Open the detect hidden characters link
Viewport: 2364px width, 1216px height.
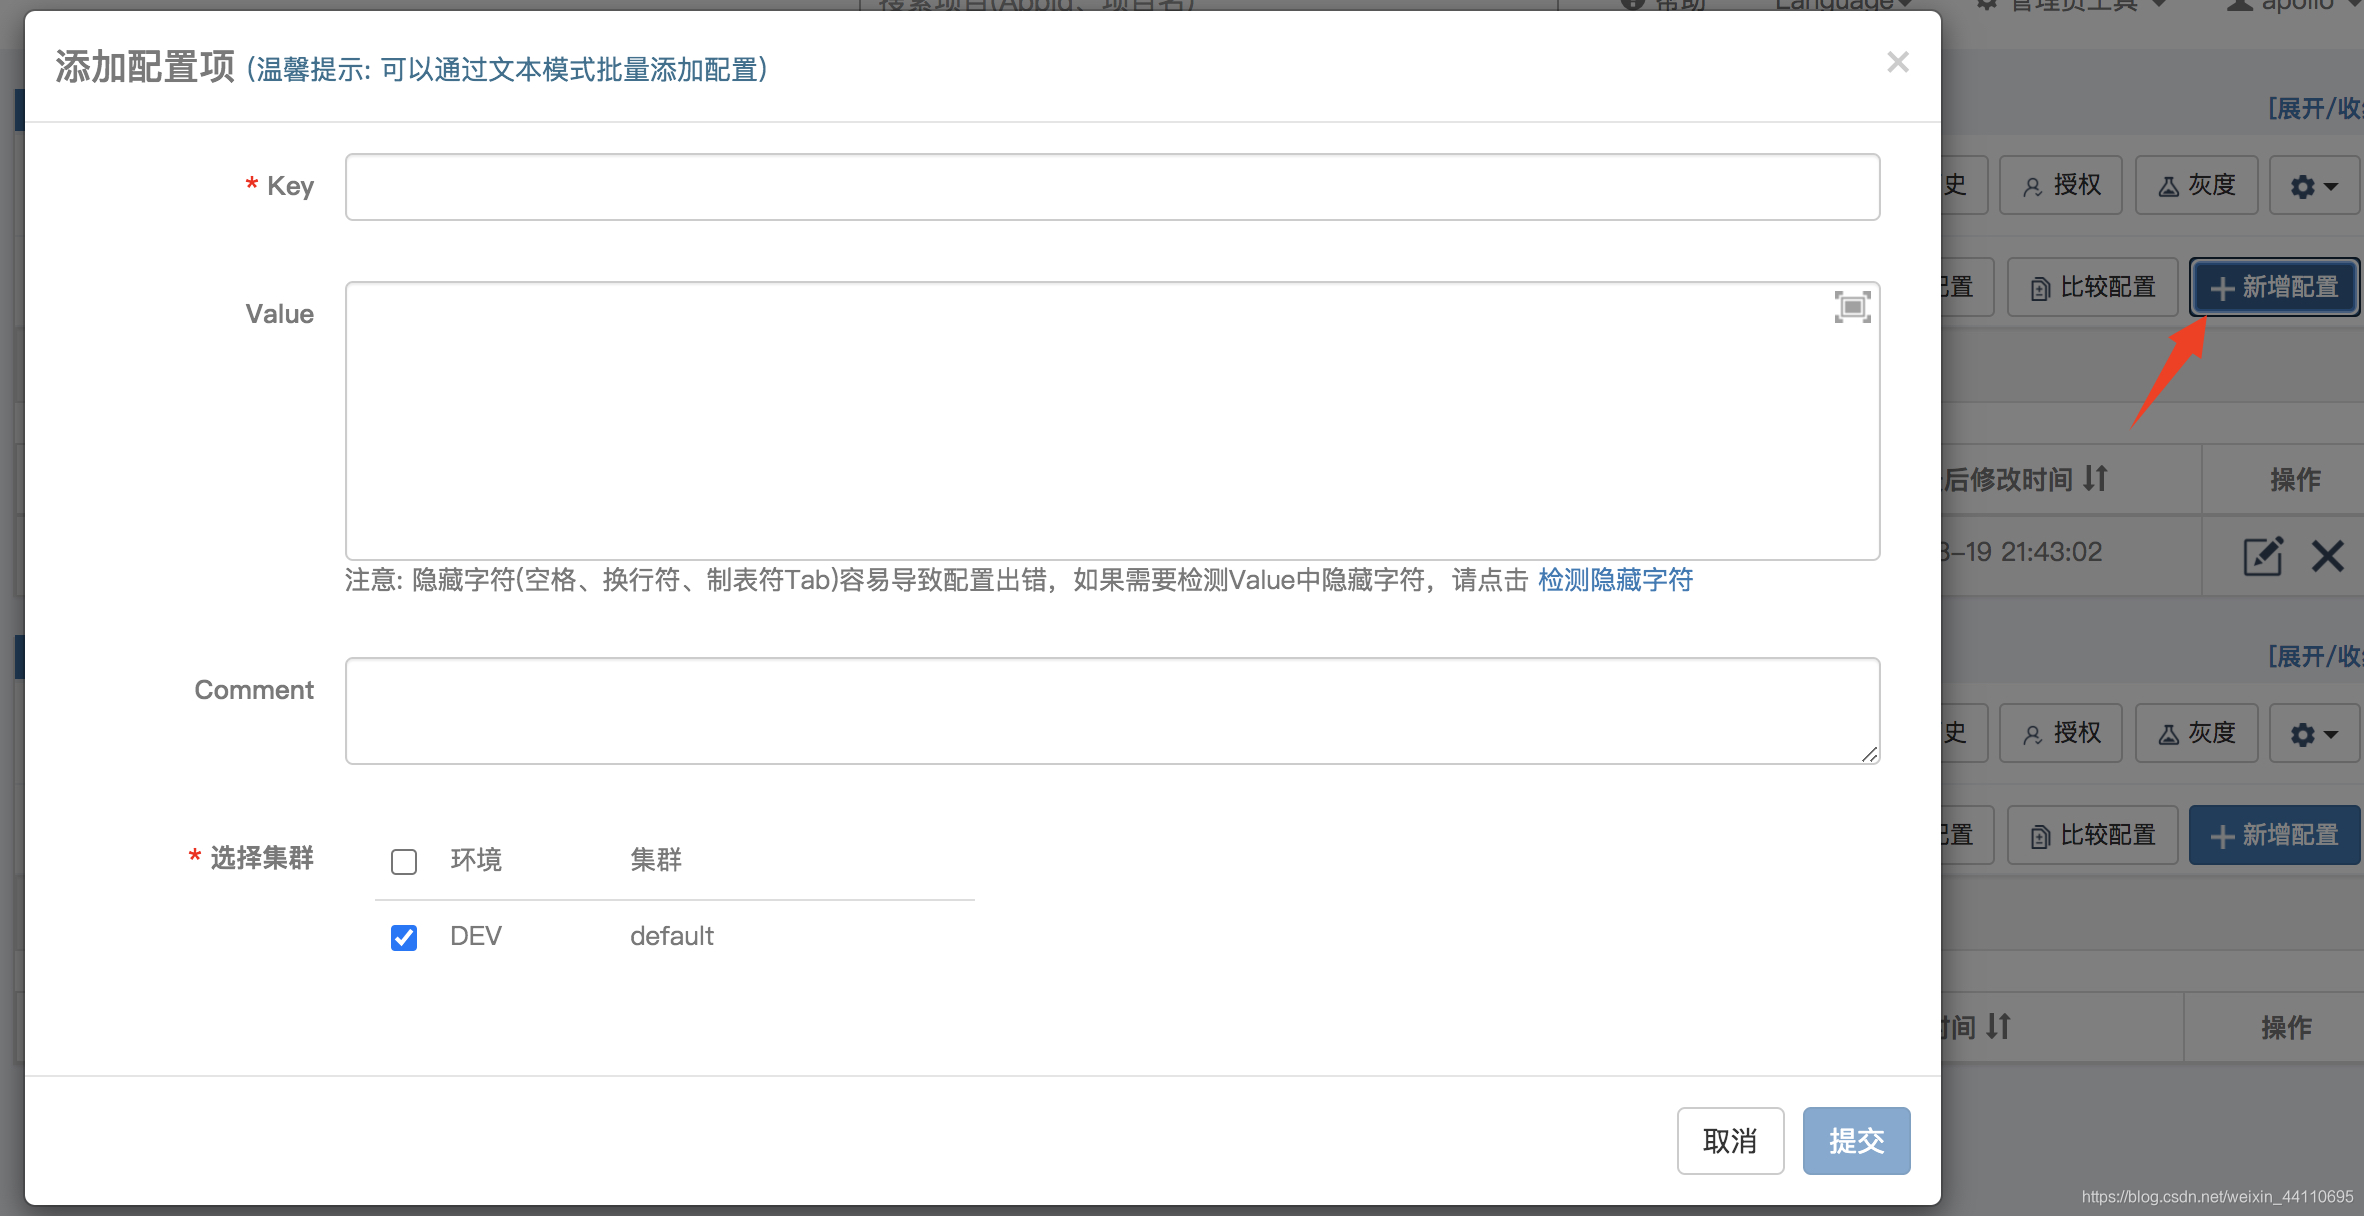[1615, 580]
